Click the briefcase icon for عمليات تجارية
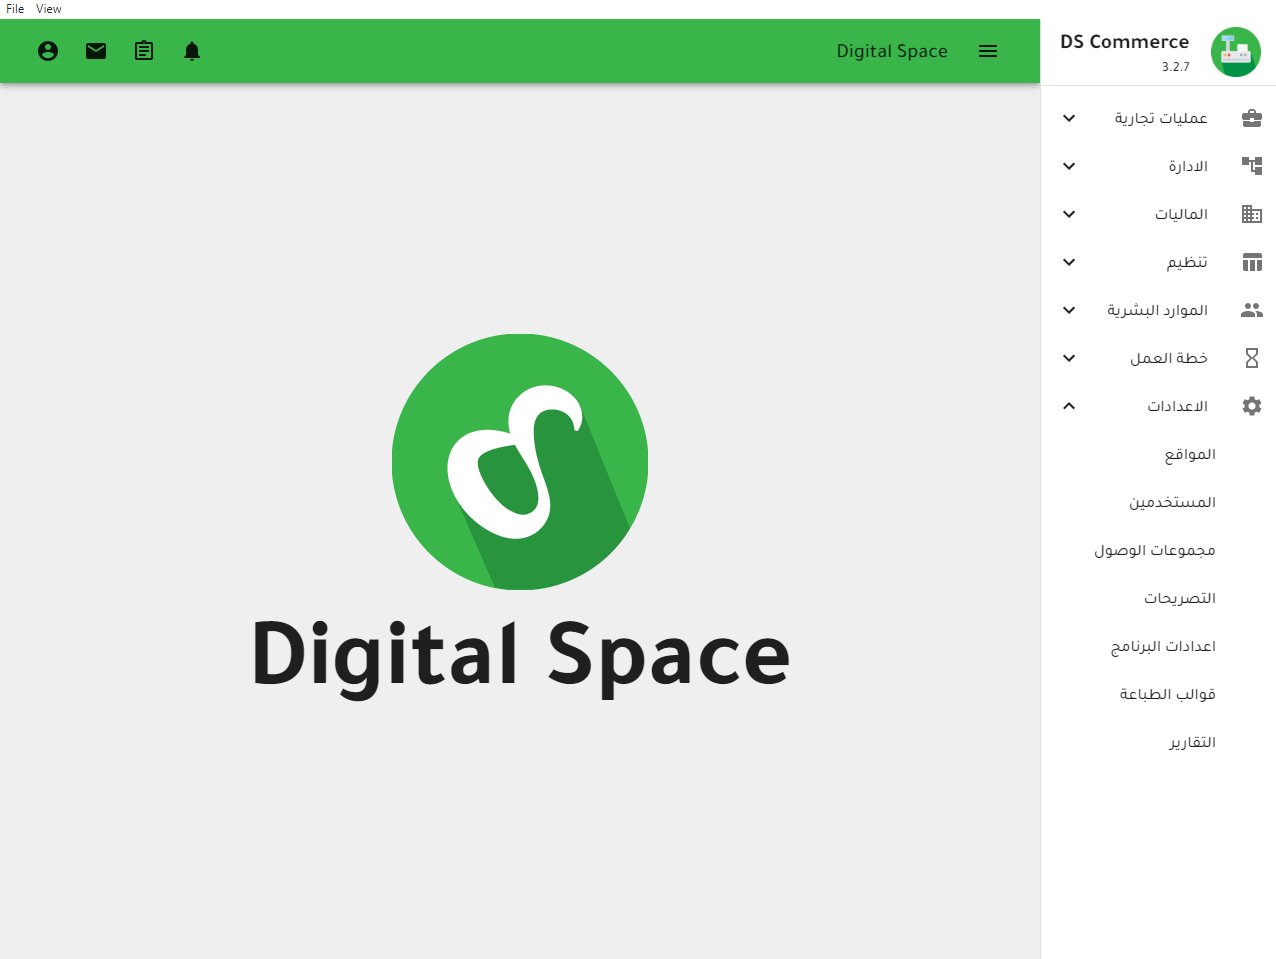This screenshot has width=1276, height=959. pos(1251,118)
